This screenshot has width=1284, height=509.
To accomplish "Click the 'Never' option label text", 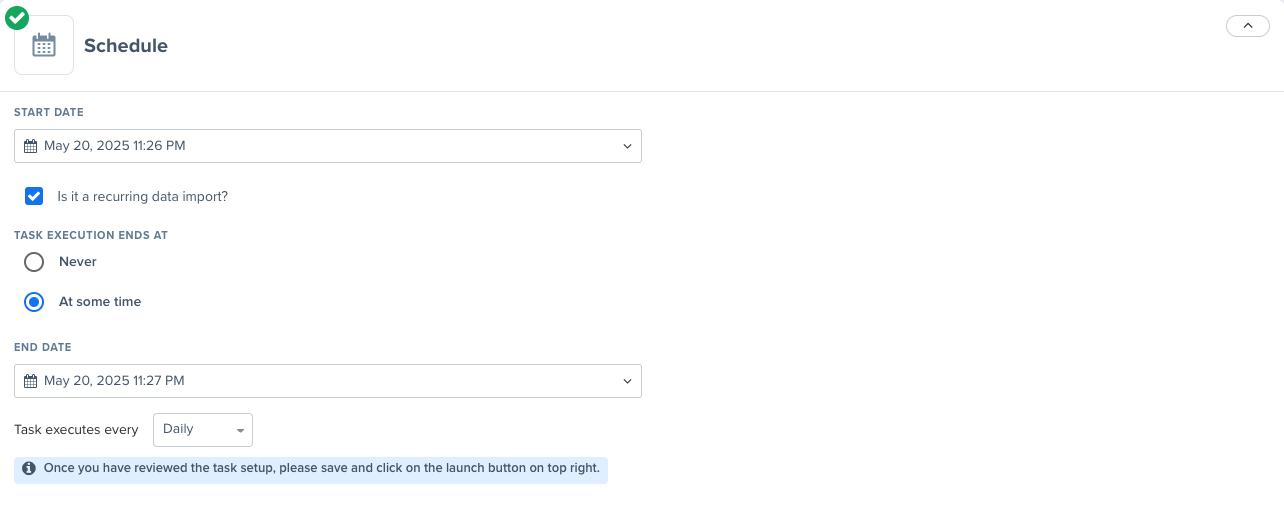I will (x=78, y=262).
